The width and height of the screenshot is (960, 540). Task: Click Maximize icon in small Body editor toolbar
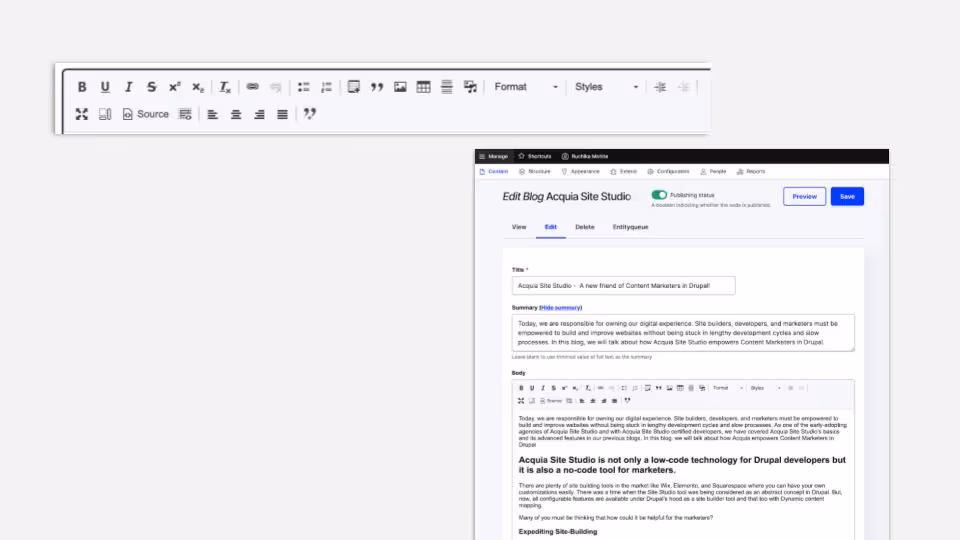(x=521, y=401)
